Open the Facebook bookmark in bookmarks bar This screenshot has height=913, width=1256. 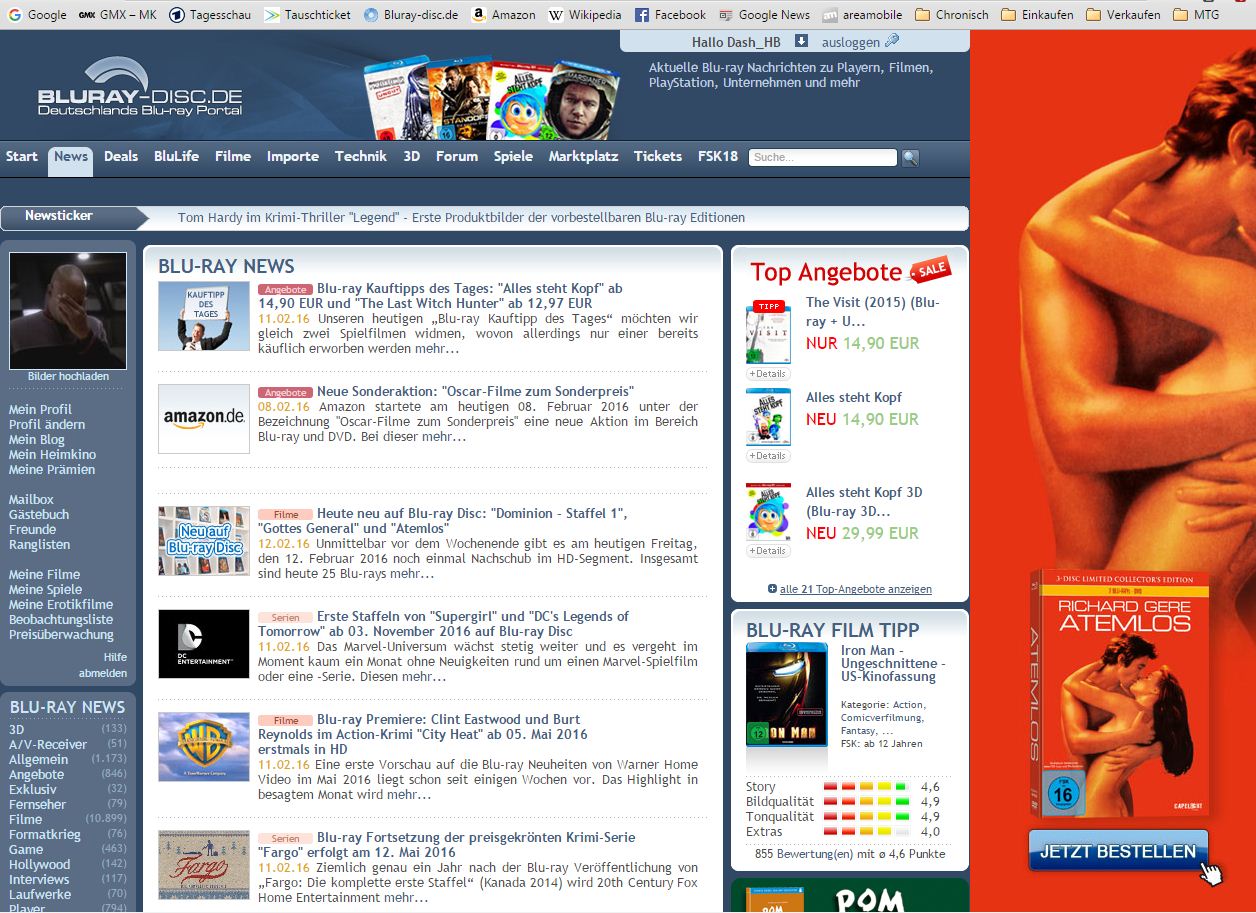[x=670, y=15]
